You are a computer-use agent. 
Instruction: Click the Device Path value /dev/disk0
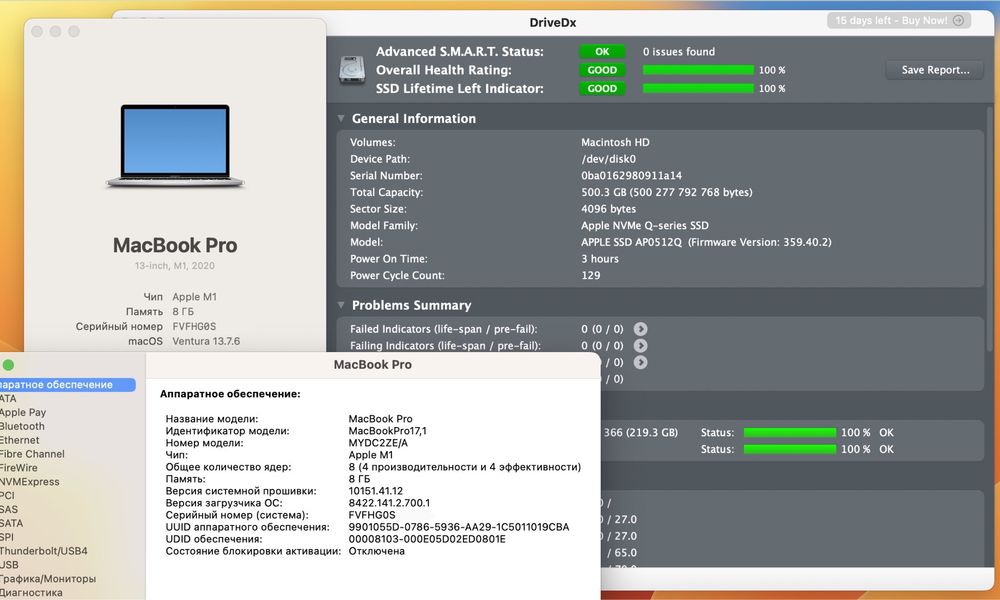pyautogui.click(x=608, y=159)
